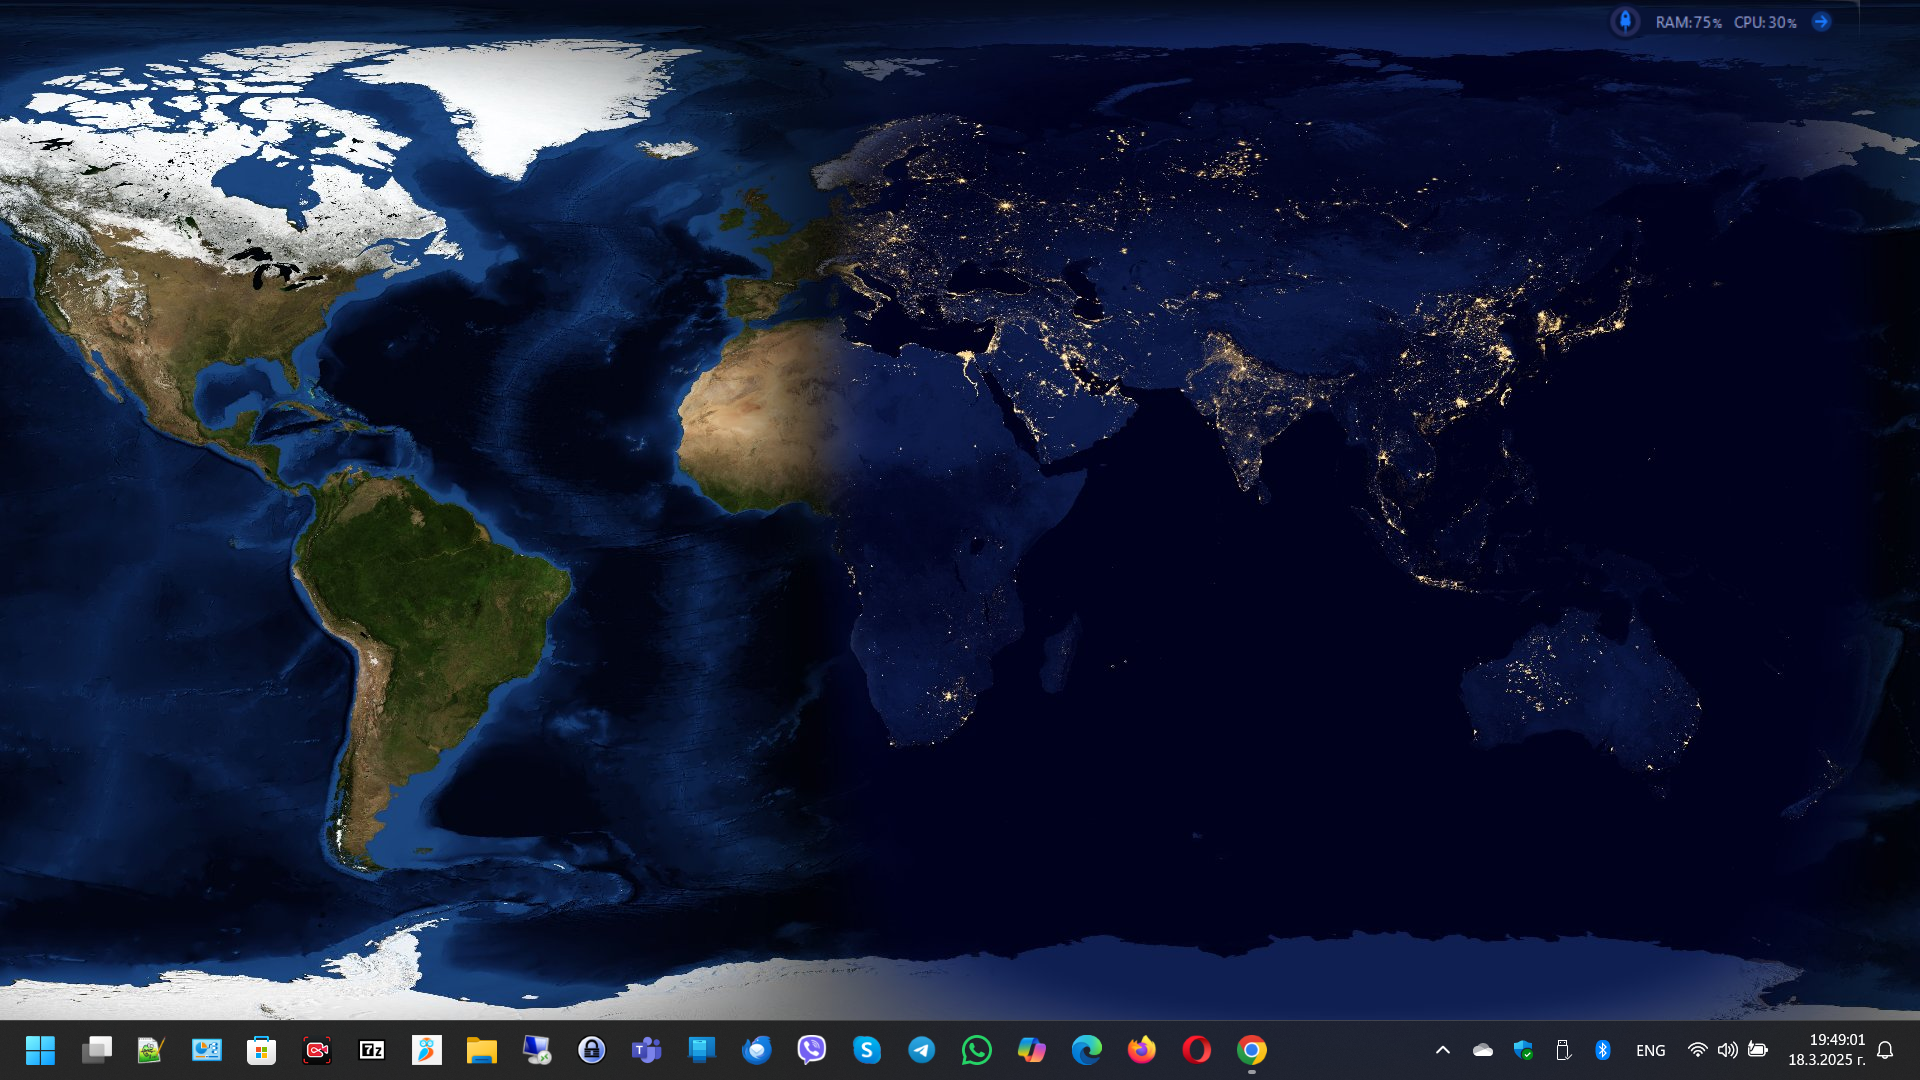Open Microsoft Store from the taskbar
The image size is (1920, 1080).
point(261,1050)
